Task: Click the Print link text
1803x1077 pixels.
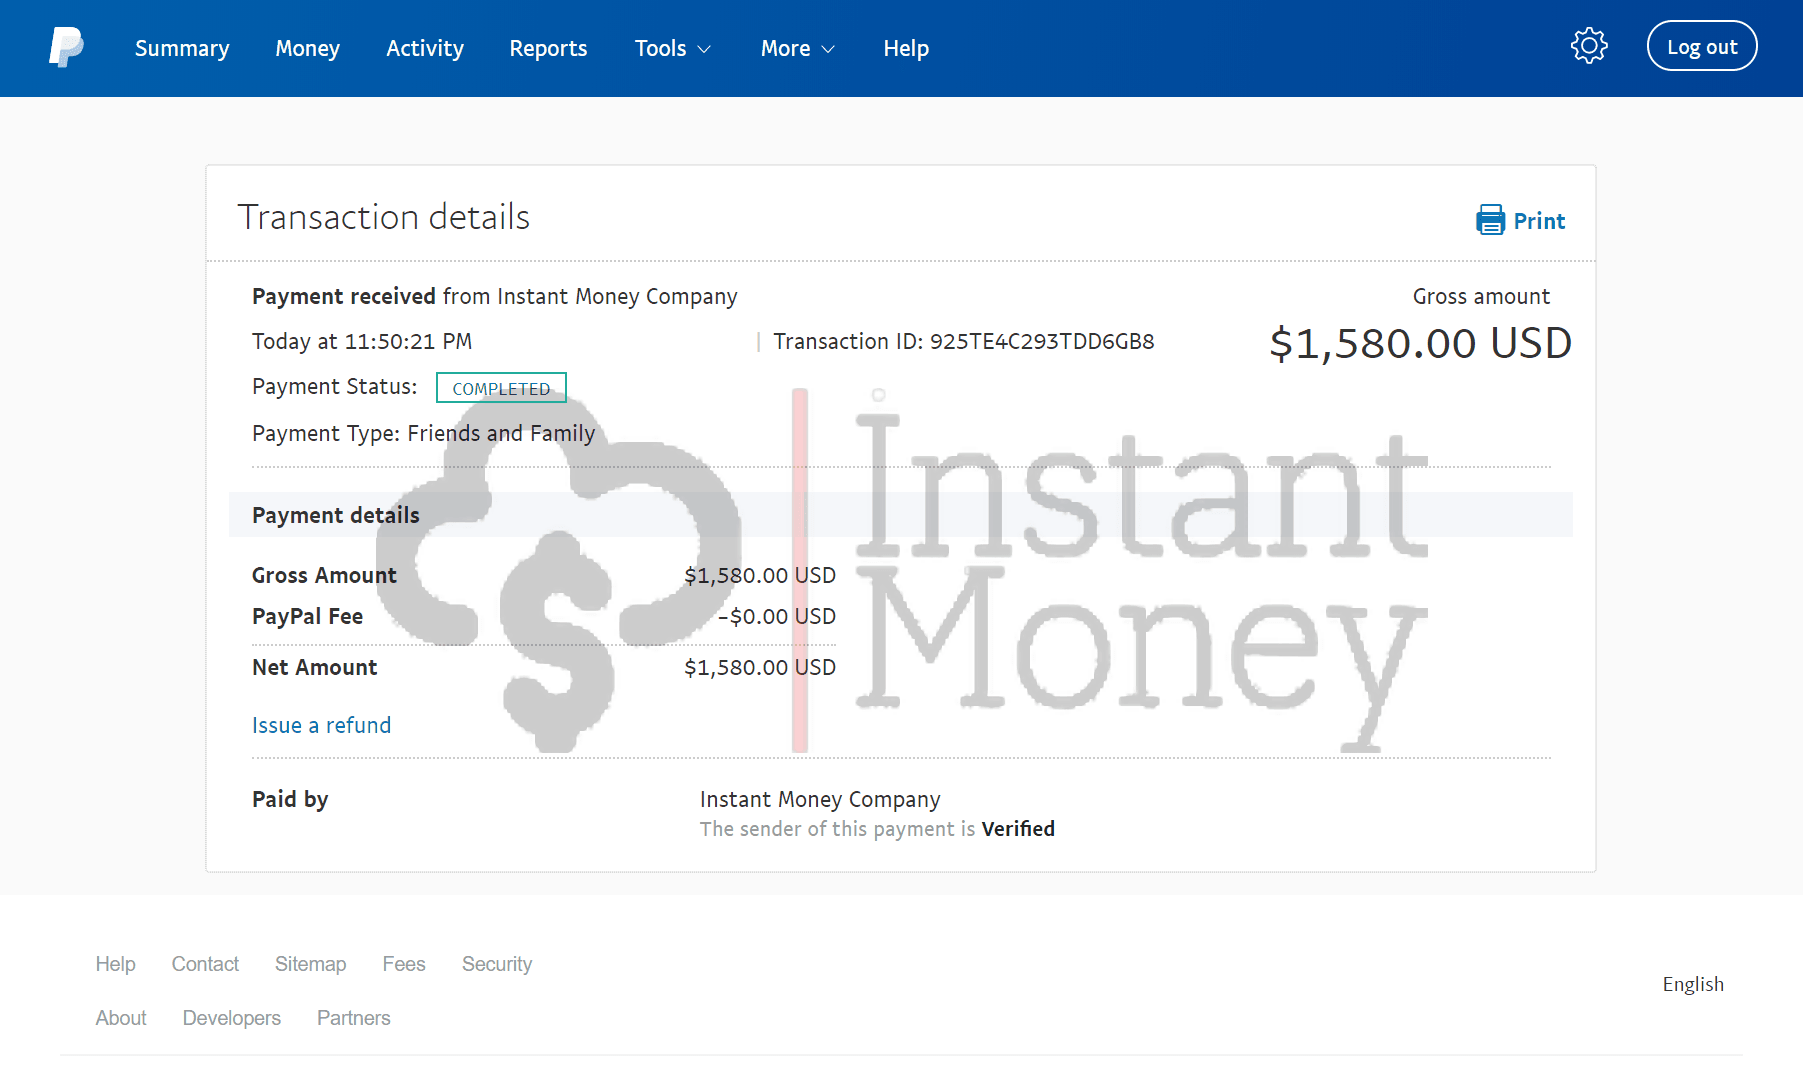Action: coord(1539,221)
